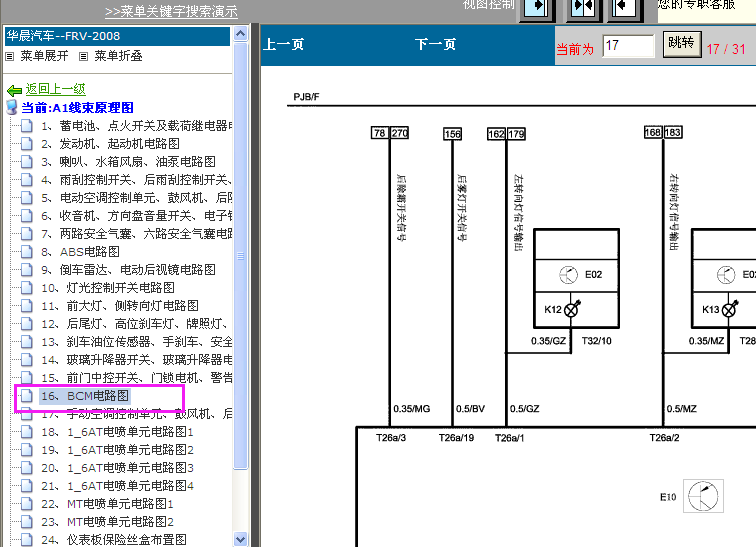Click the 0.35/MG wire label
The image size is (756, 547).
[411, 409]
